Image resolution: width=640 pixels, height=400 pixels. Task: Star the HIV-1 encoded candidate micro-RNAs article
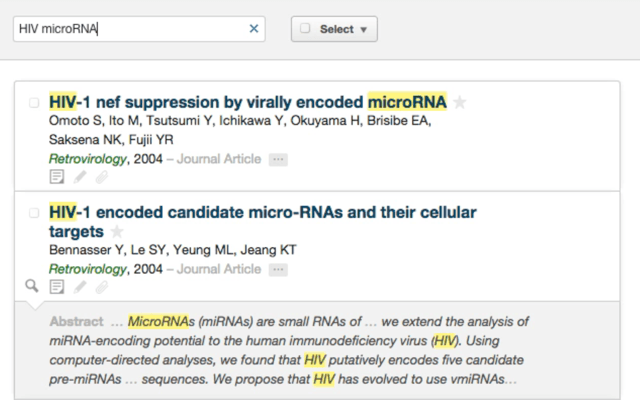coord(117,231)
